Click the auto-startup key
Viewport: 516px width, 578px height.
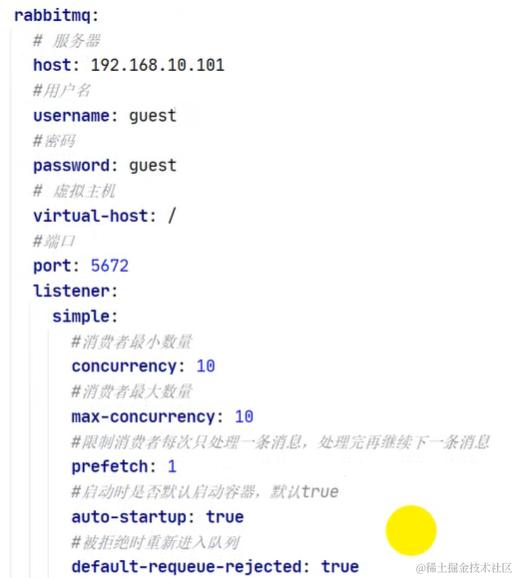129,517
